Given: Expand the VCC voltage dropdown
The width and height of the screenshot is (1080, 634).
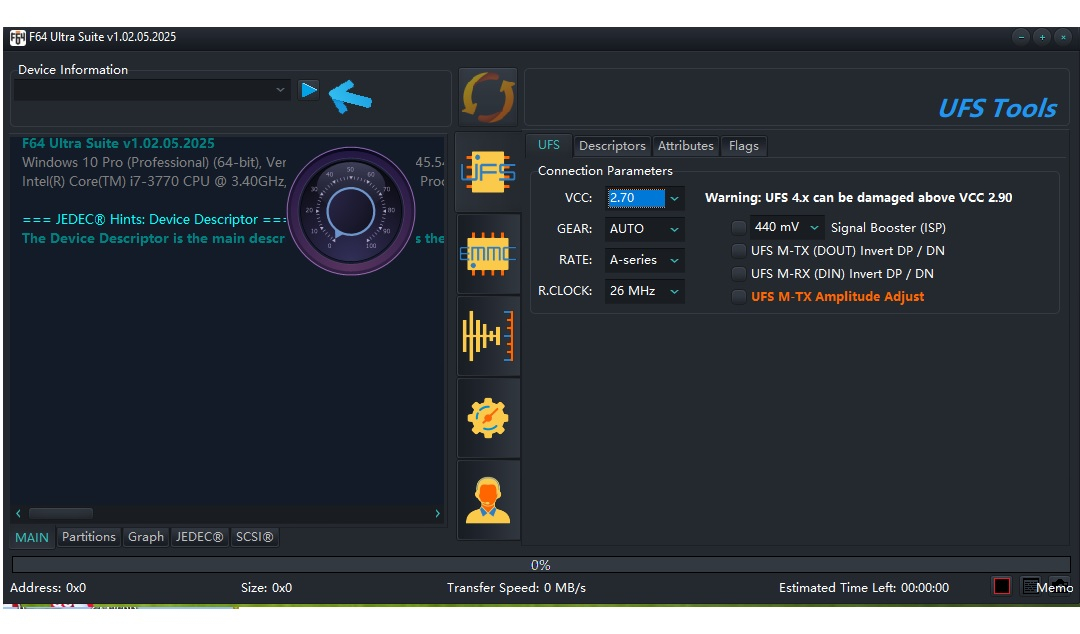Looking at the screenshot, I should [674, 198].
